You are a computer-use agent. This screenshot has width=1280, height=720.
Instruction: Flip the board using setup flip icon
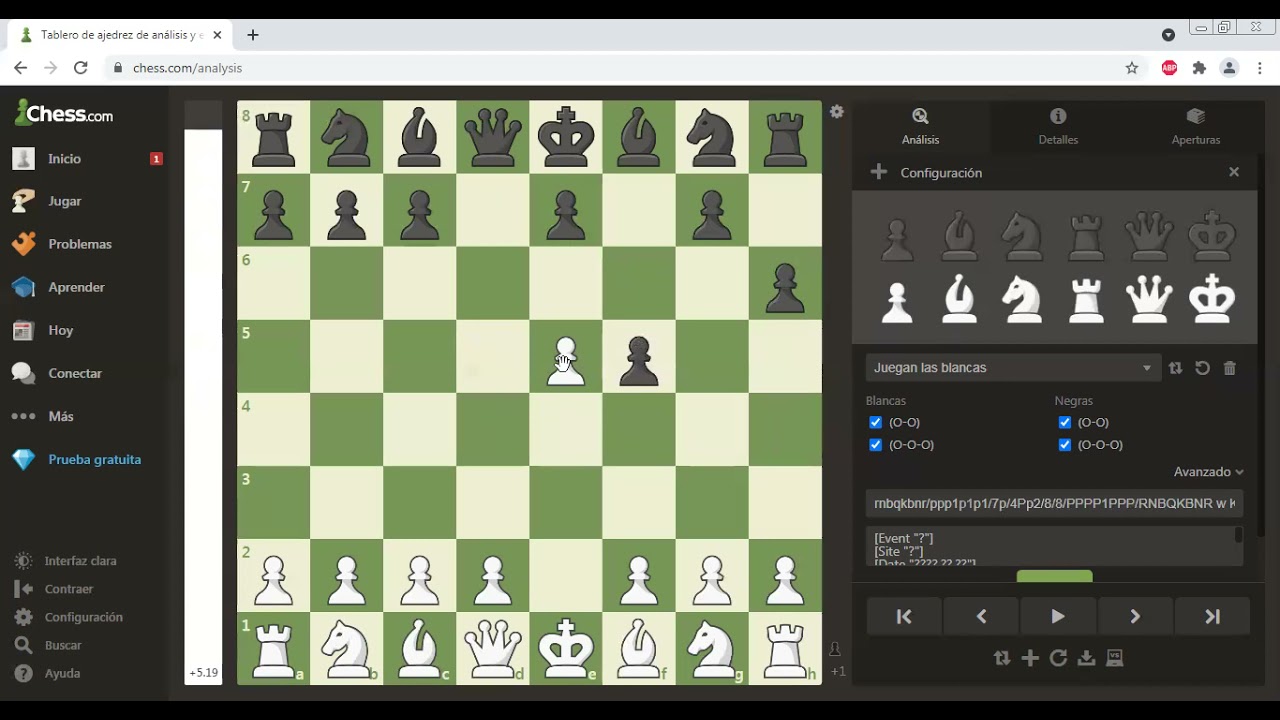1175,368
